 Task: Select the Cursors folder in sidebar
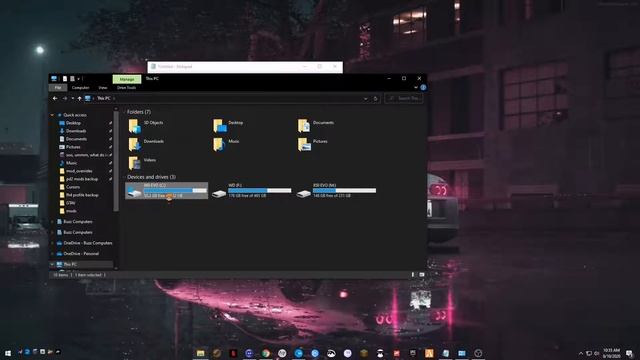(x=69, y=187)
